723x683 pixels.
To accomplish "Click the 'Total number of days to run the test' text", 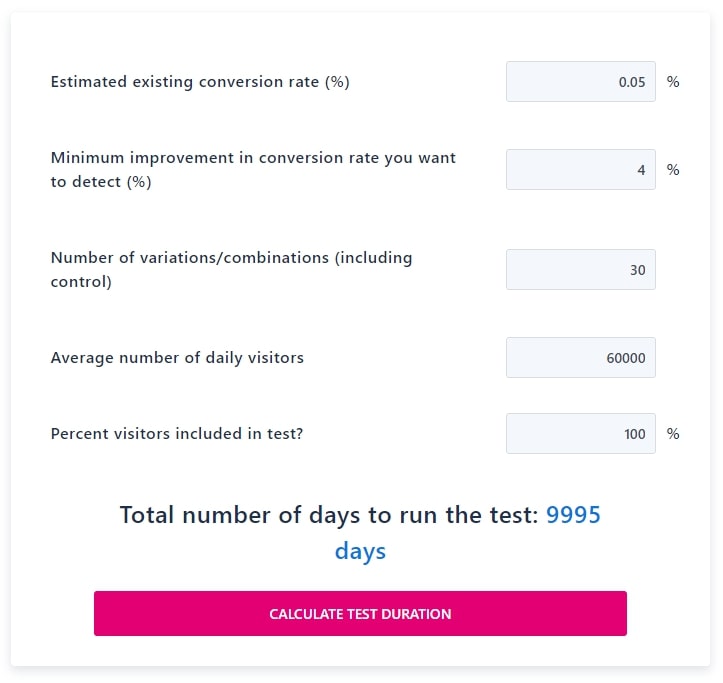I will click(329, 515).
